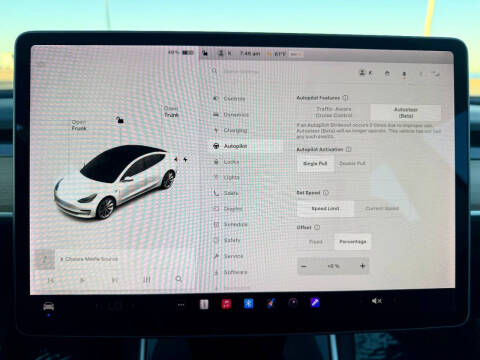Choose Fixed offset mode
The height and width of the screenshot is (360, 480).
click(x=315, y=241)
